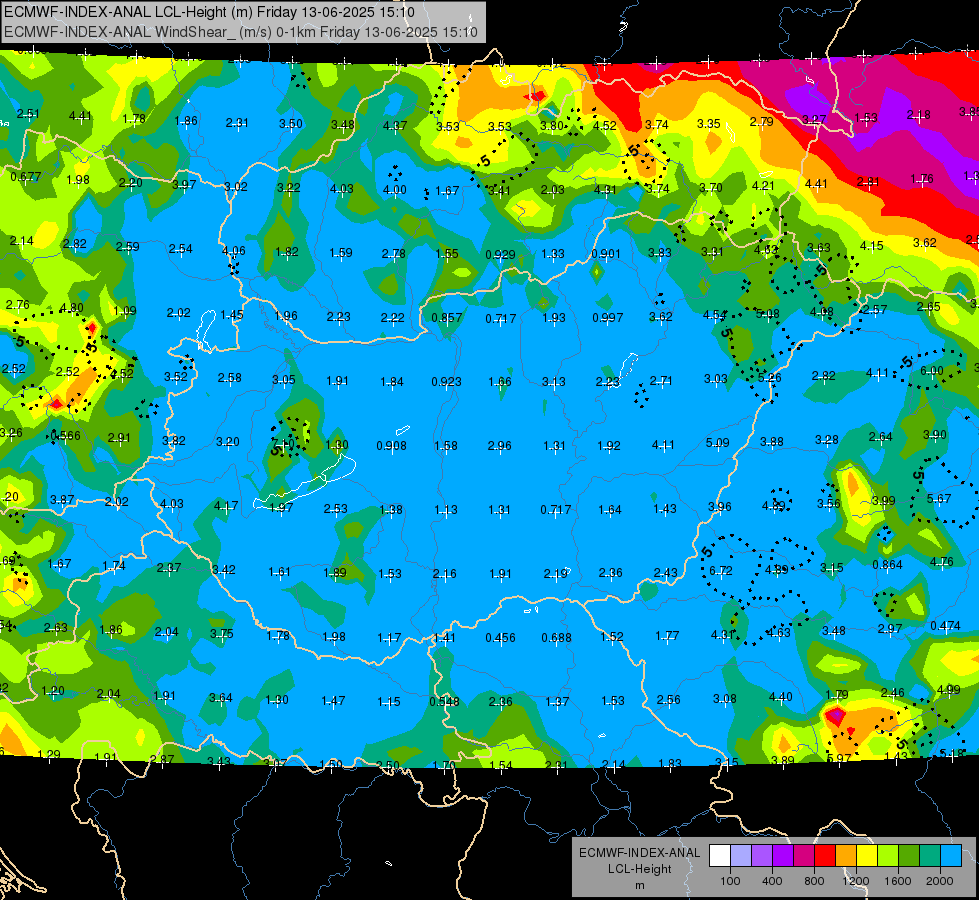Click the wind shear value 1.13

pos(446,510)
